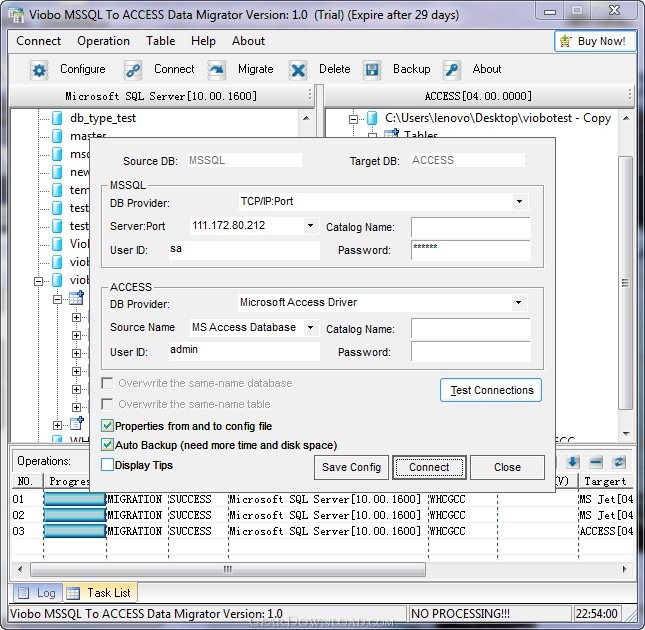Viewport: 645px width, 630px height.
Task: Select the db_type_test database icon
Action: [x=57, y=118]
